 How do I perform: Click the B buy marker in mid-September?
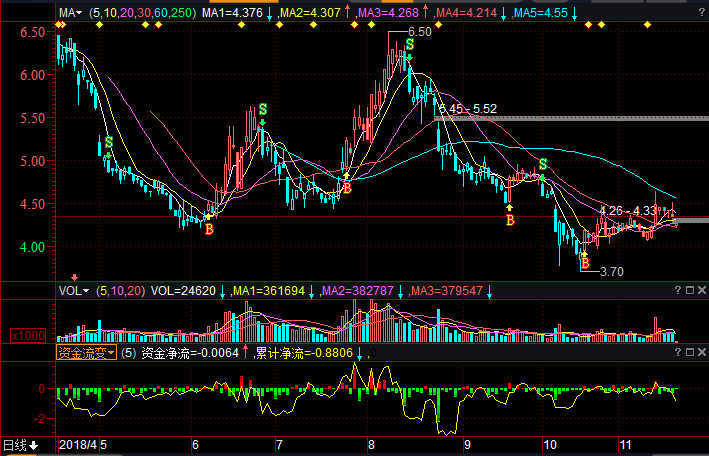509,219
